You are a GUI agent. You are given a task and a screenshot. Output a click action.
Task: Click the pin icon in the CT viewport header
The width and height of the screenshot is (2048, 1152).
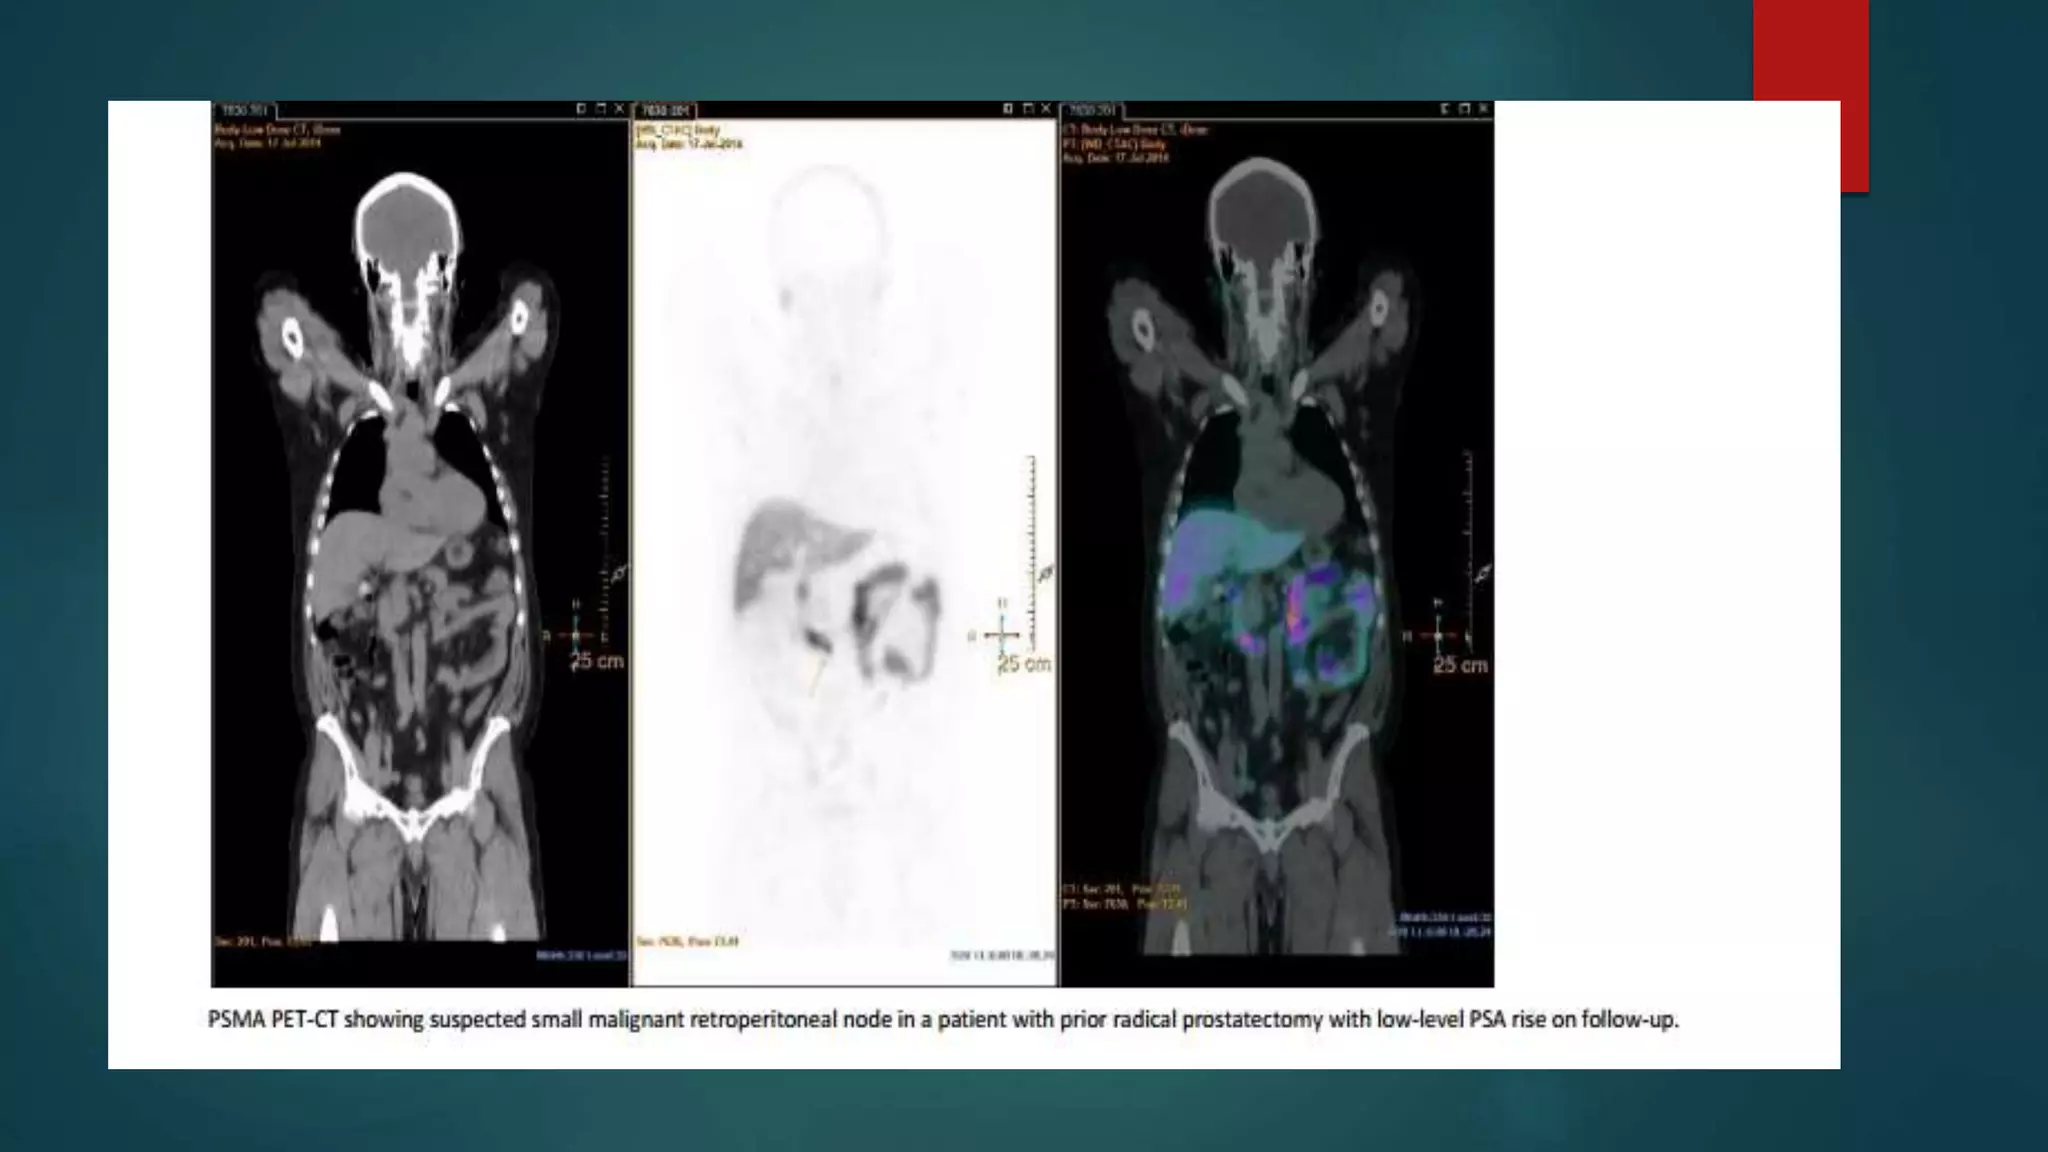click(581, 108)
